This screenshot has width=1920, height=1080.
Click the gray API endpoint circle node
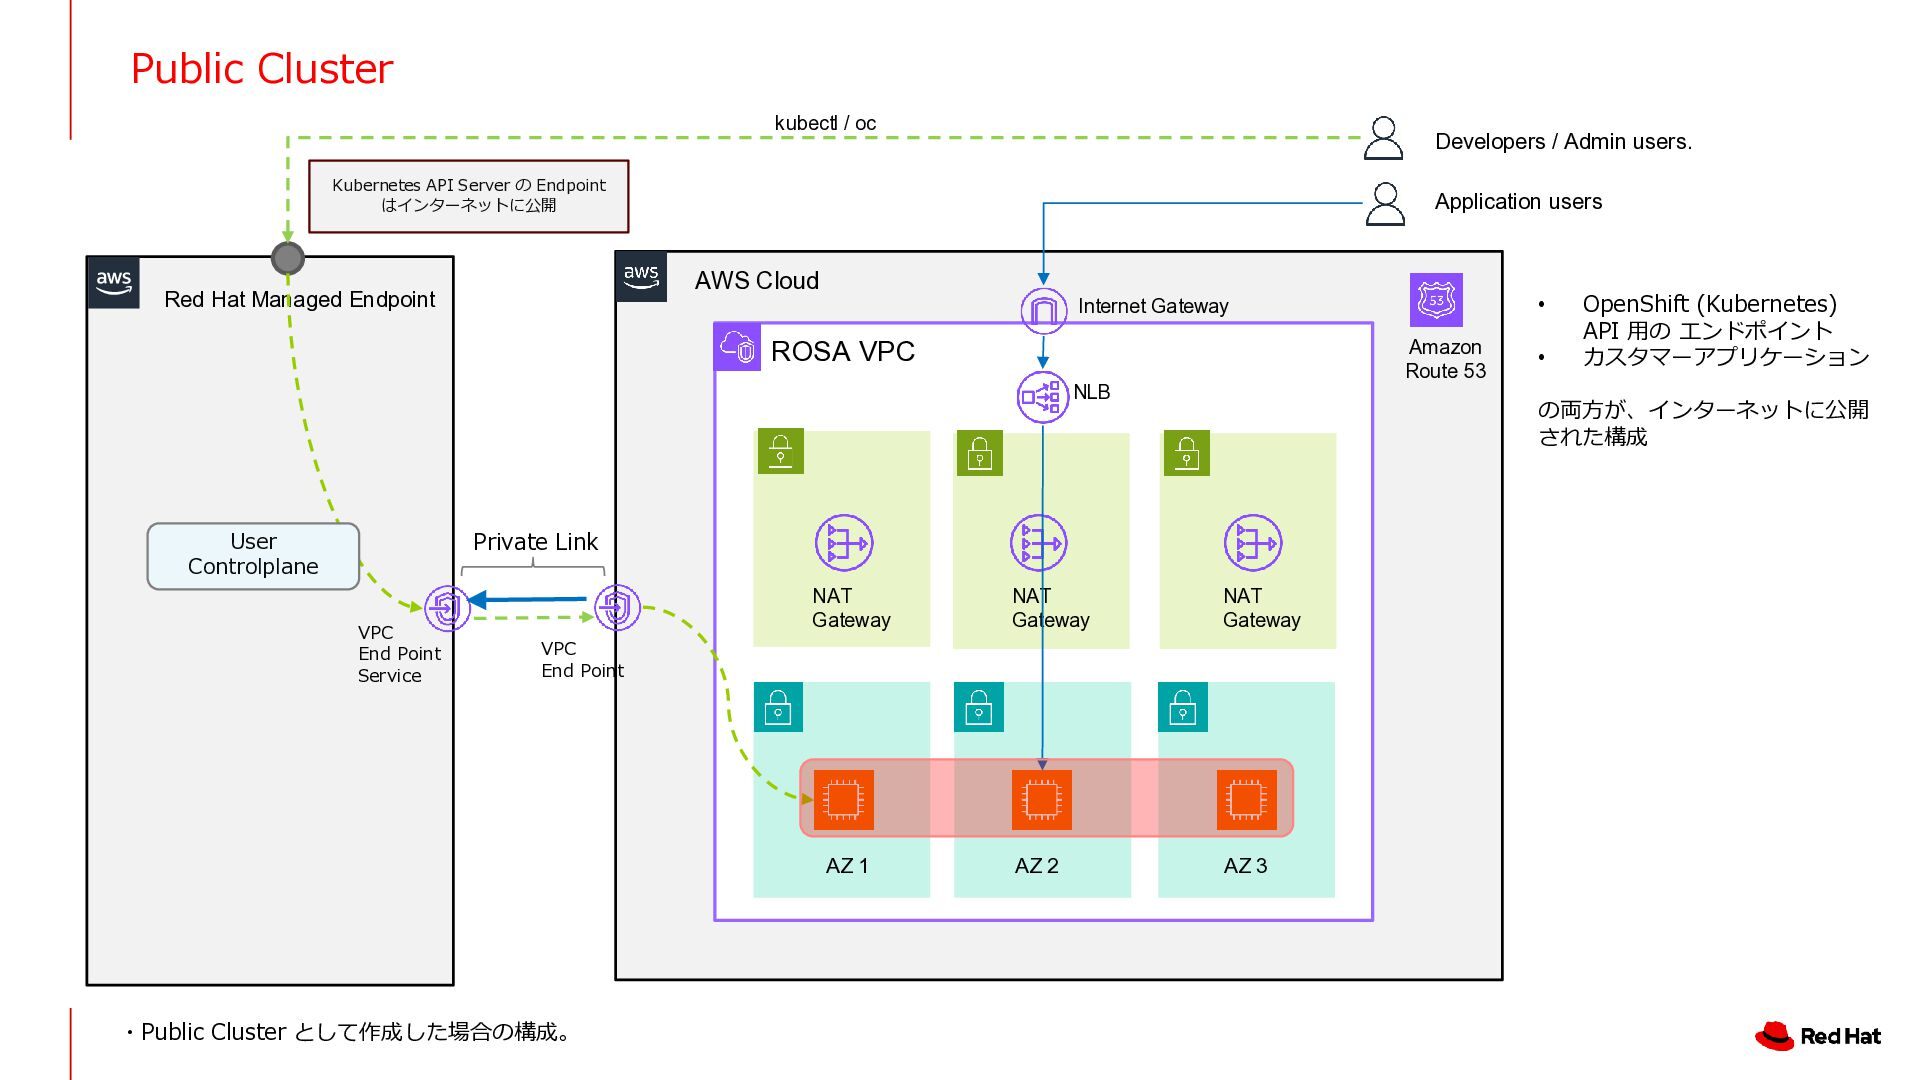[288, 258]
